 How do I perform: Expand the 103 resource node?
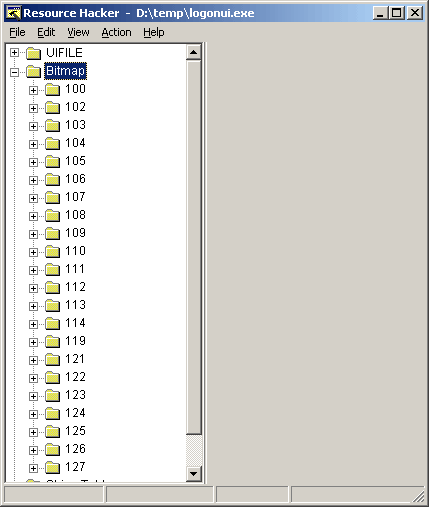coord(33,126)
